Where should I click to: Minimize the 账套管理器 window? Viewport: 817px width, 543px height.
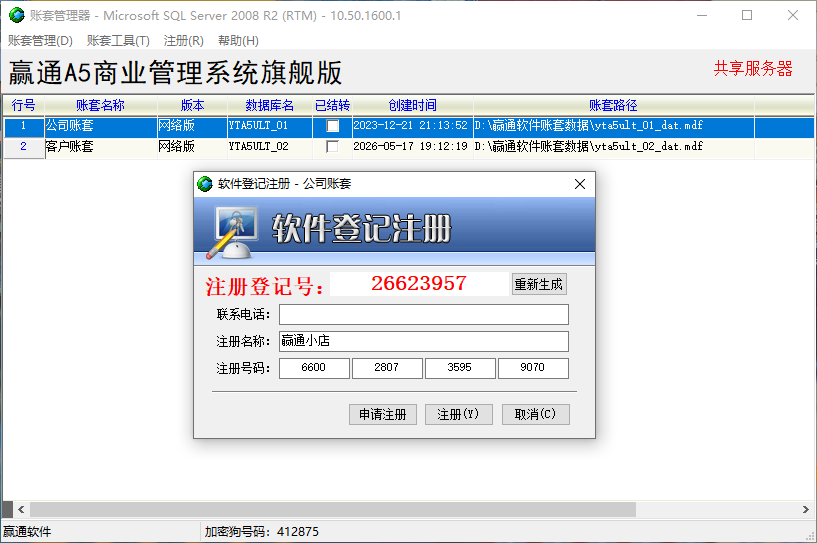point(702,15)
